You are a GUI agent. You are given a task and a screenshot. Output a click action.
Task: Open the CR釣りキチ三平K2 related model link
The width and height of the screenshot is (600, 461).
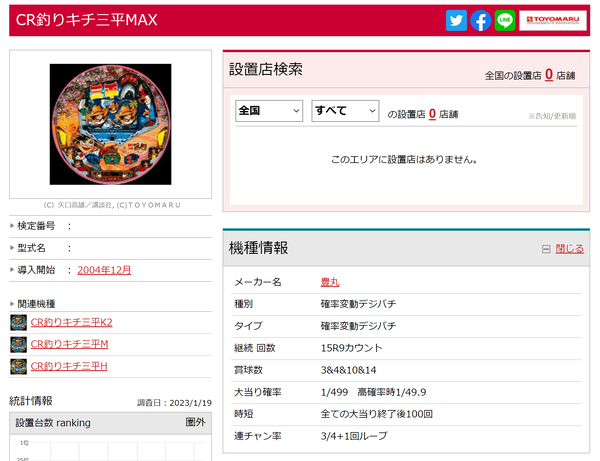point(72,323)
